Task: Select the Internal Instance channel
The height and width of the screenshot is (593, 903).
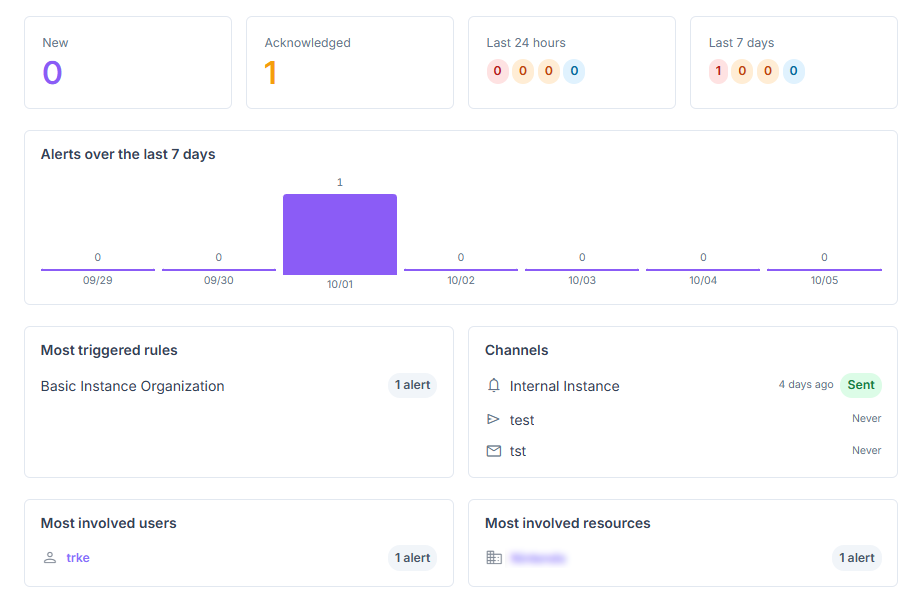Action: [564, 386]
